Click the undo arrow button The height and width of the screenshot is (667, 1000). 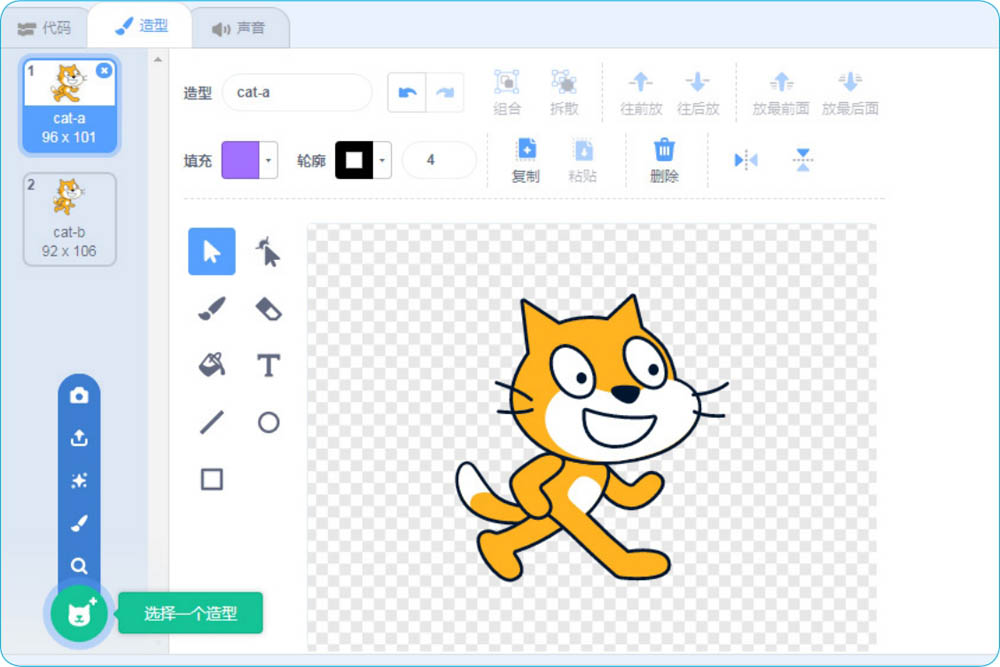(407, 92)
